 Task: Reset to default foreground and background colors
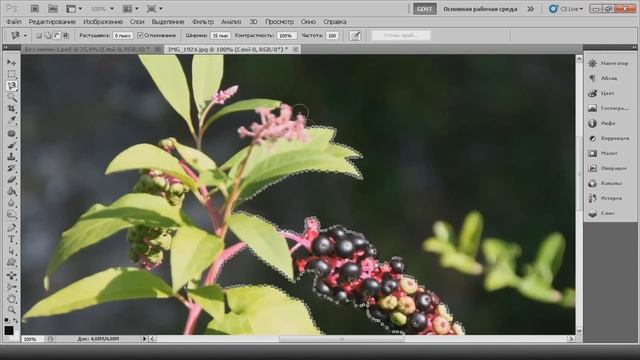pos(7,321)
